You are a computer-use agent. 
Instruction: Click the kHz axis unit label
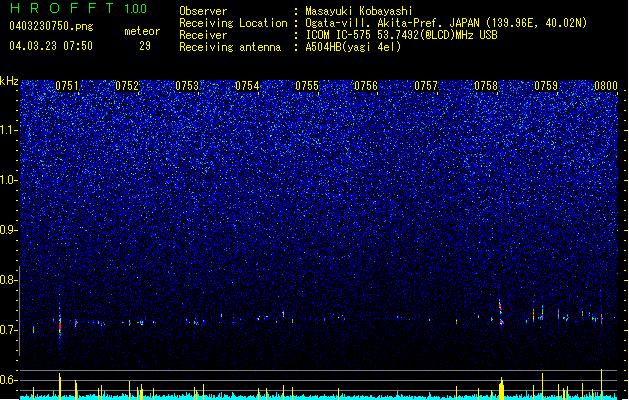[9, 81]
